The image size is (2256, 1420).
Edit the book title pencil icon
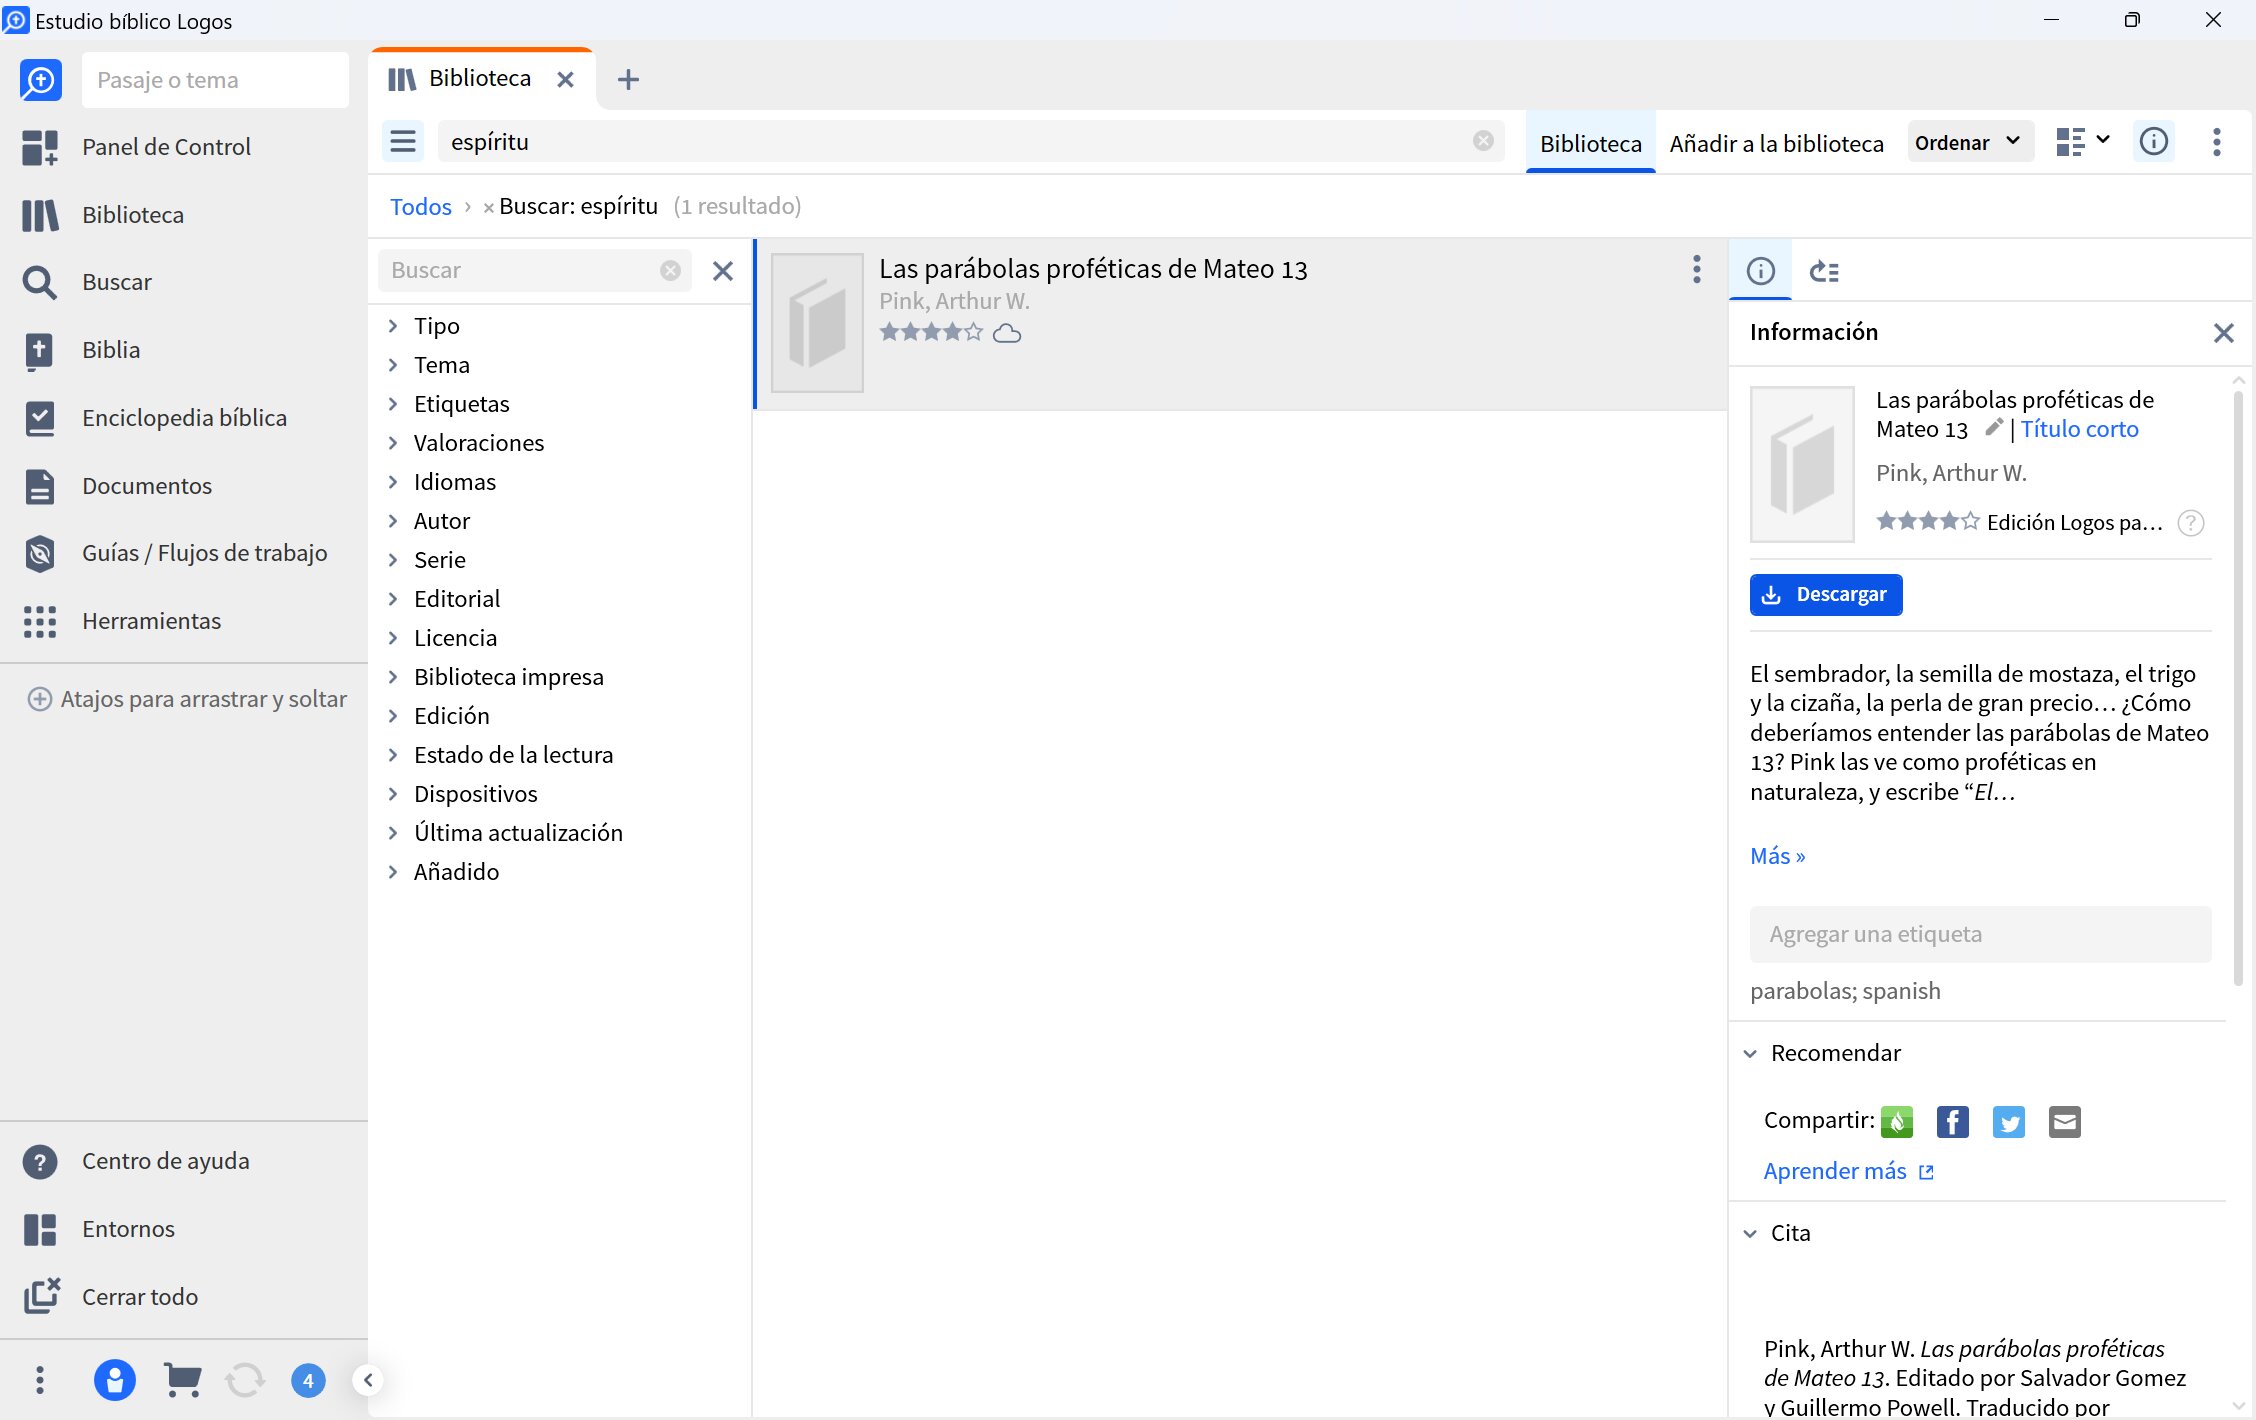(1994, 428)
